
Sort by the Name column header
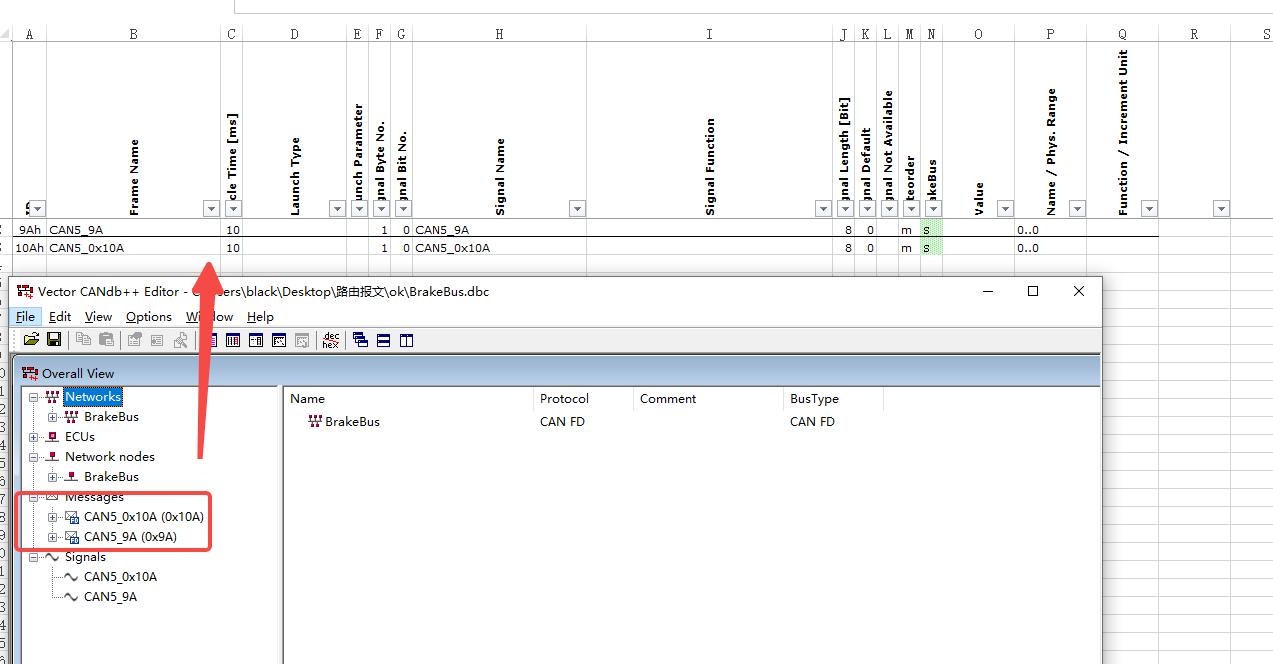tap(408, 399)
